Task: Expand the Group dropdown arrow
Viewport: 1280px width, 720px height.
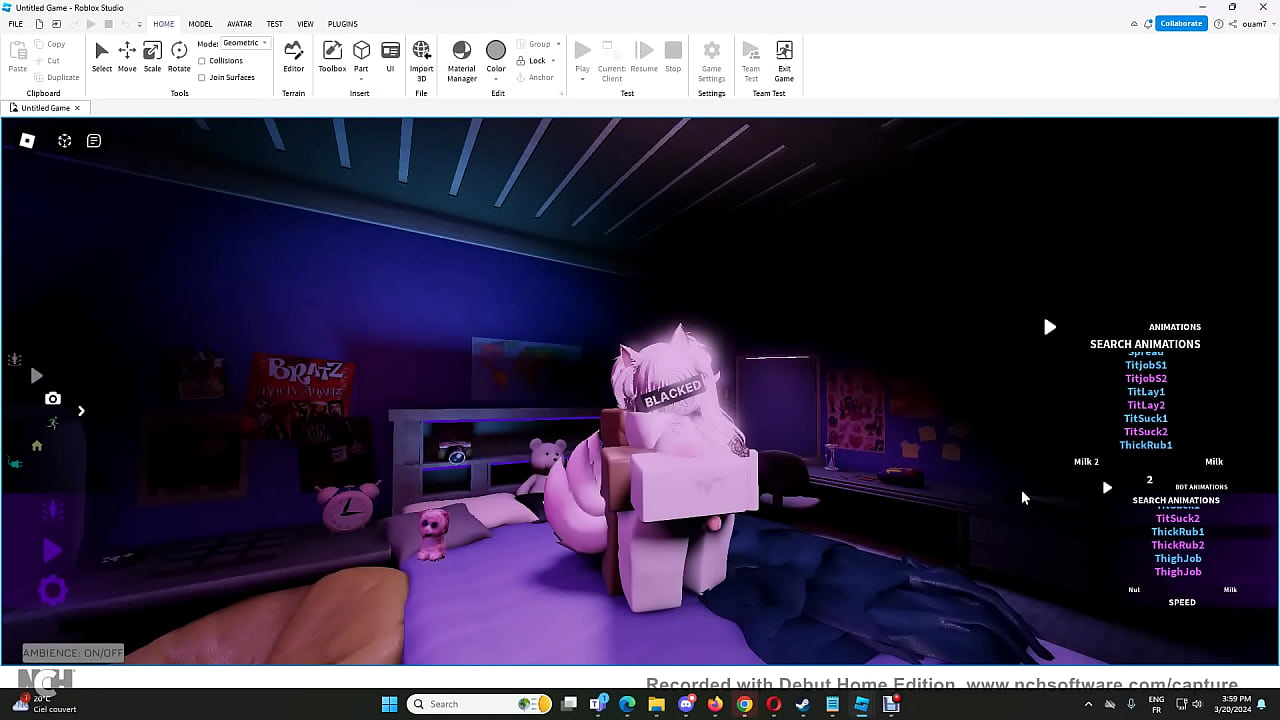Action: click(558, 44)
